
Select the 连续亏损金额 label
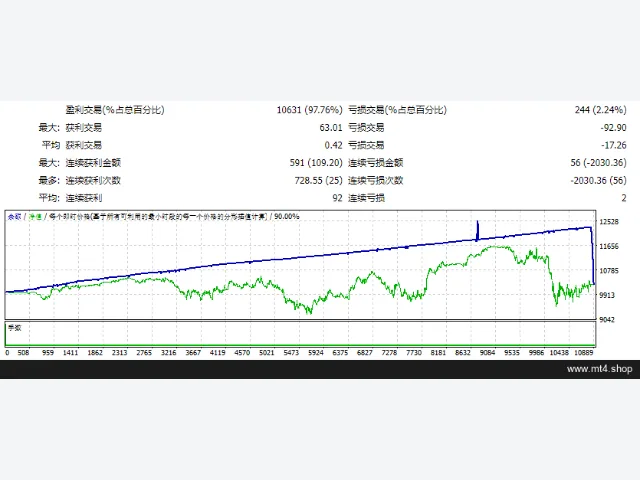tap(376, 163)
